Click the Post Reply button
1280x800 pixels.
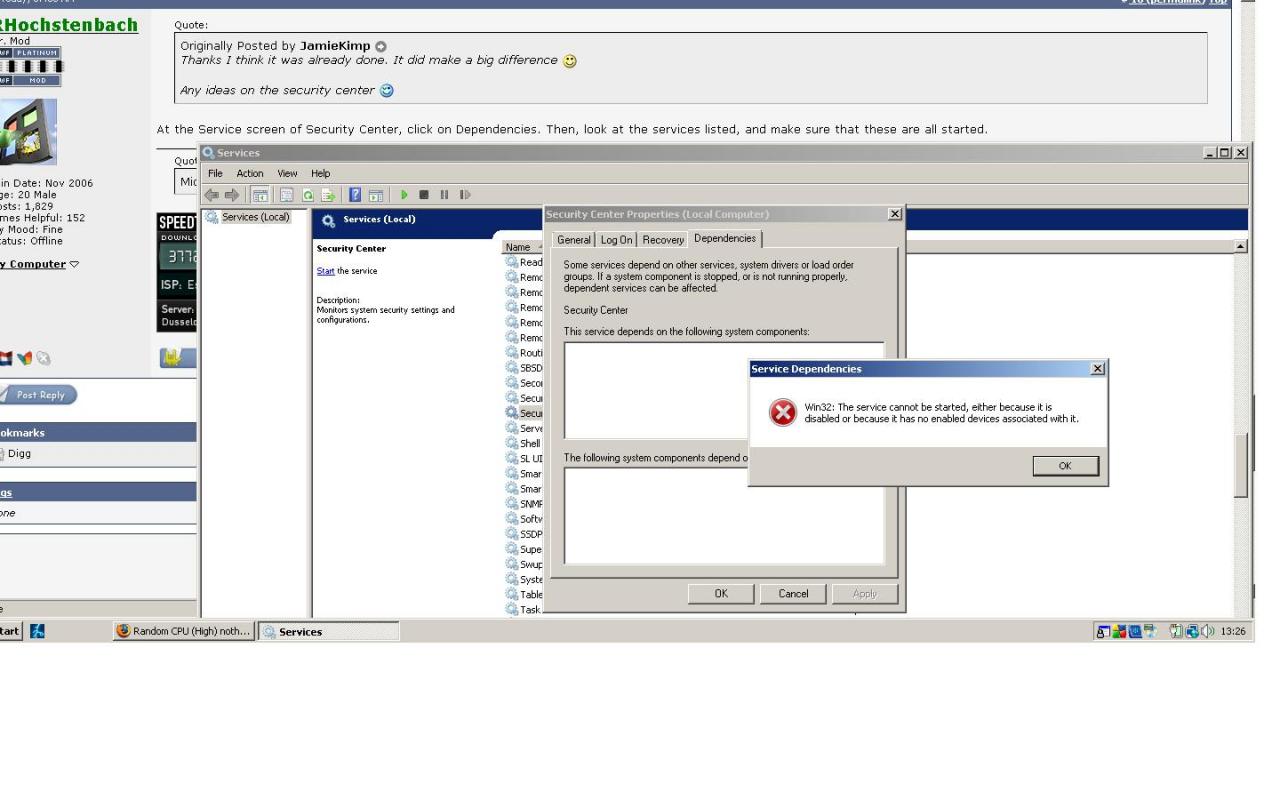[39, 395]
